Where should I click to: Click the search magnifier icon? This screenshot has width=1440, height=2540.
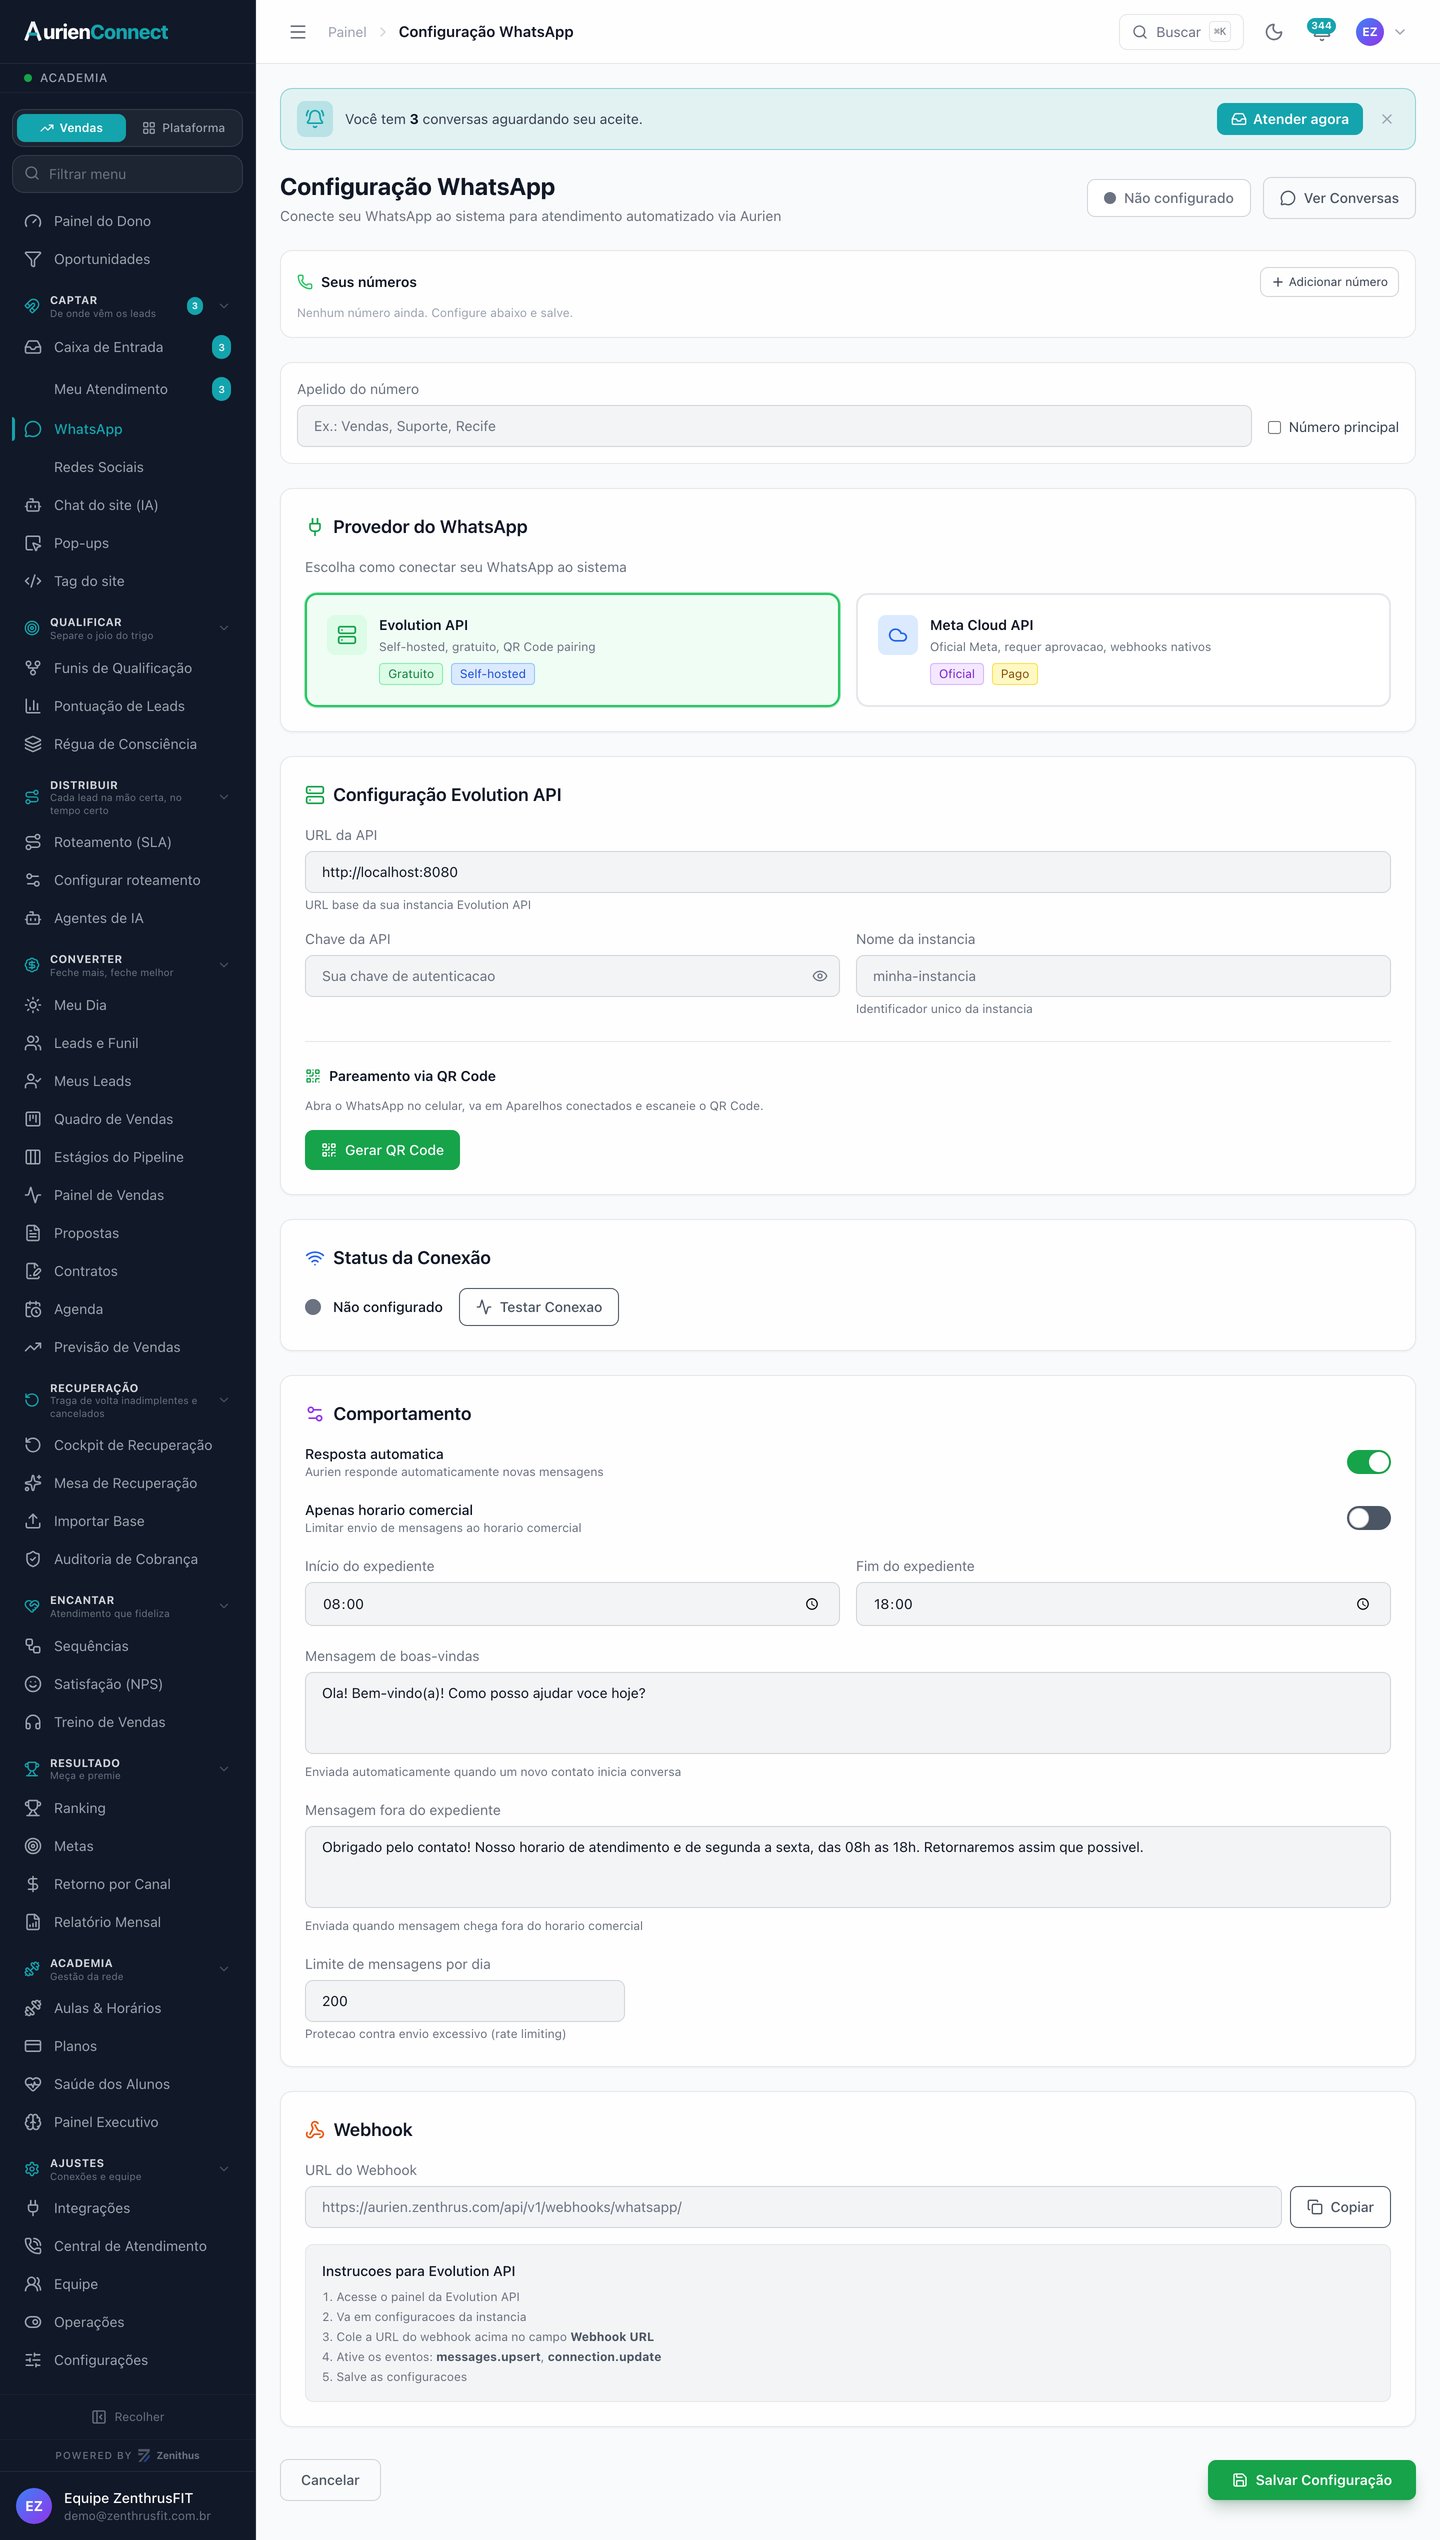pyautogui.click(x=1139, y=32)
